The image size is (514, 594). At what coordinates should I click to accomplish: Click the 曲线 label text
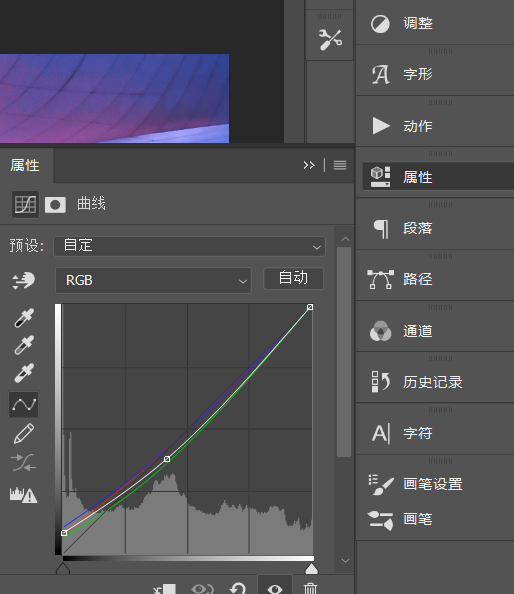(91, 204)
